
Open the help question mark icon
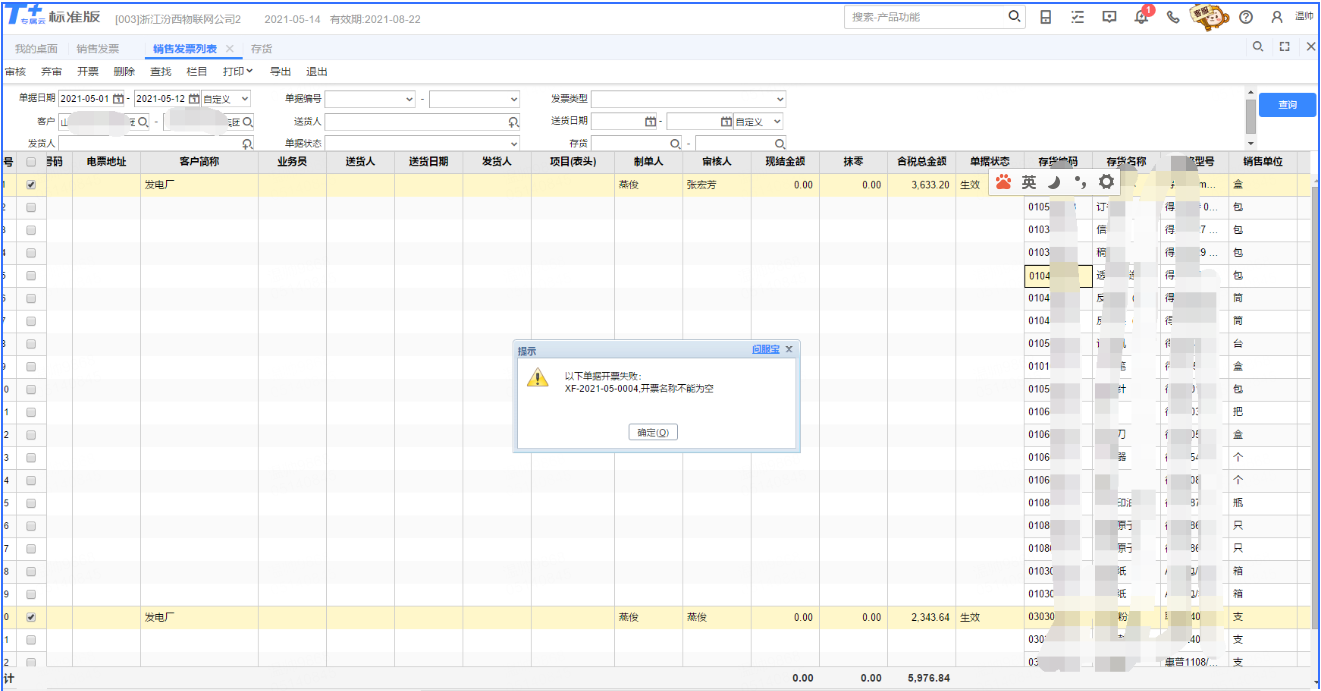click(1245, 17)
